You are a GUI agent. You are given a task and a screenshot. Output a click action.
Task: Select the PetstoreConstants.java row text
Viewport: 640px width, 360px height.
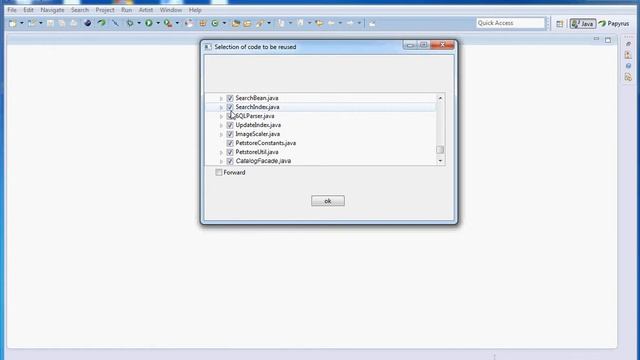tap(266, 143)
